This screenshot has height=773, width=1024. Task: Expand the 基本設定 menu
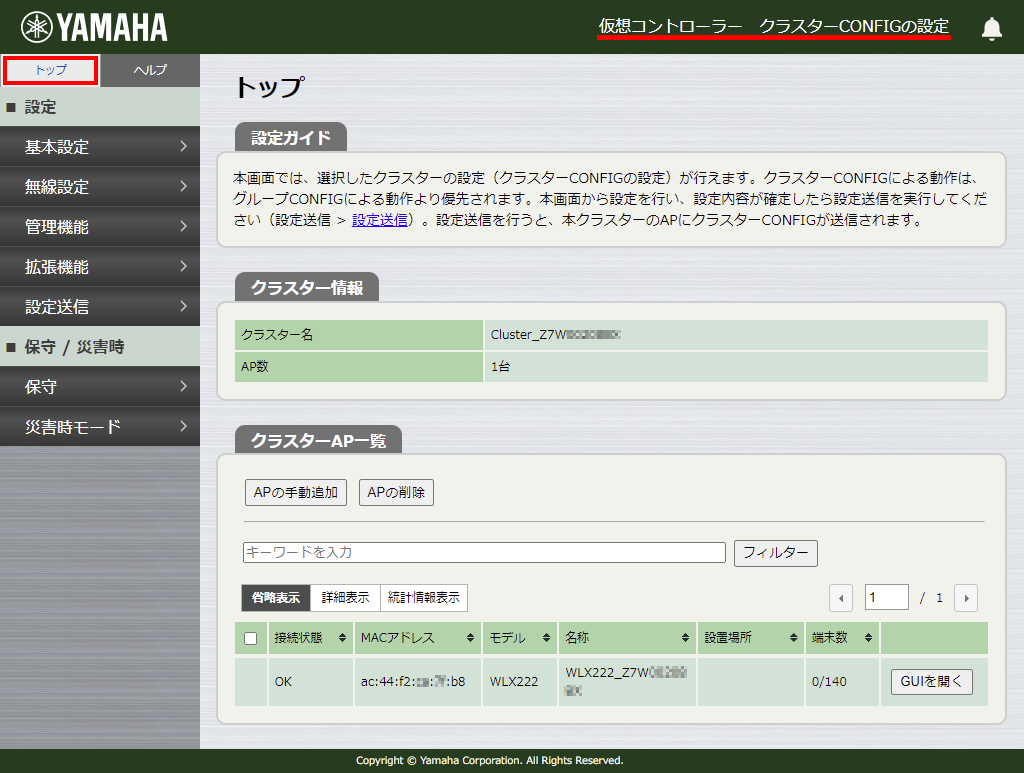tap(100, 147)
